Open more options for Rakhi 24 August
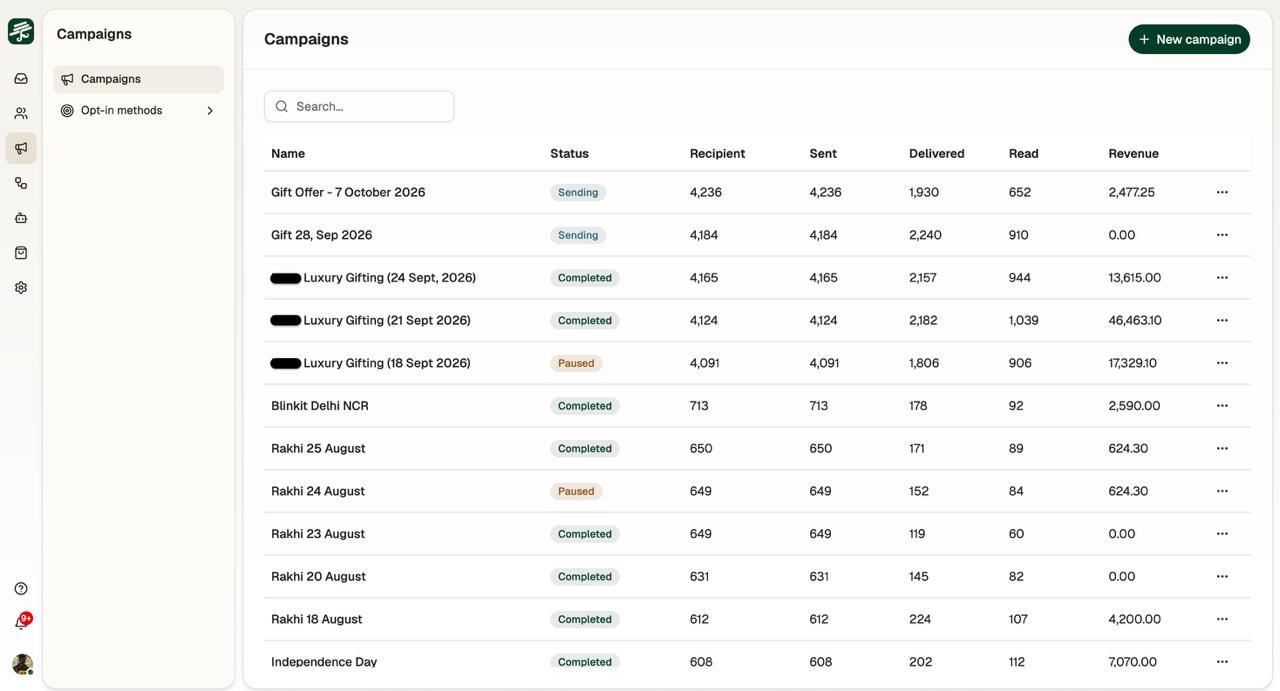1280x691 pixels. pos(1222,491)
